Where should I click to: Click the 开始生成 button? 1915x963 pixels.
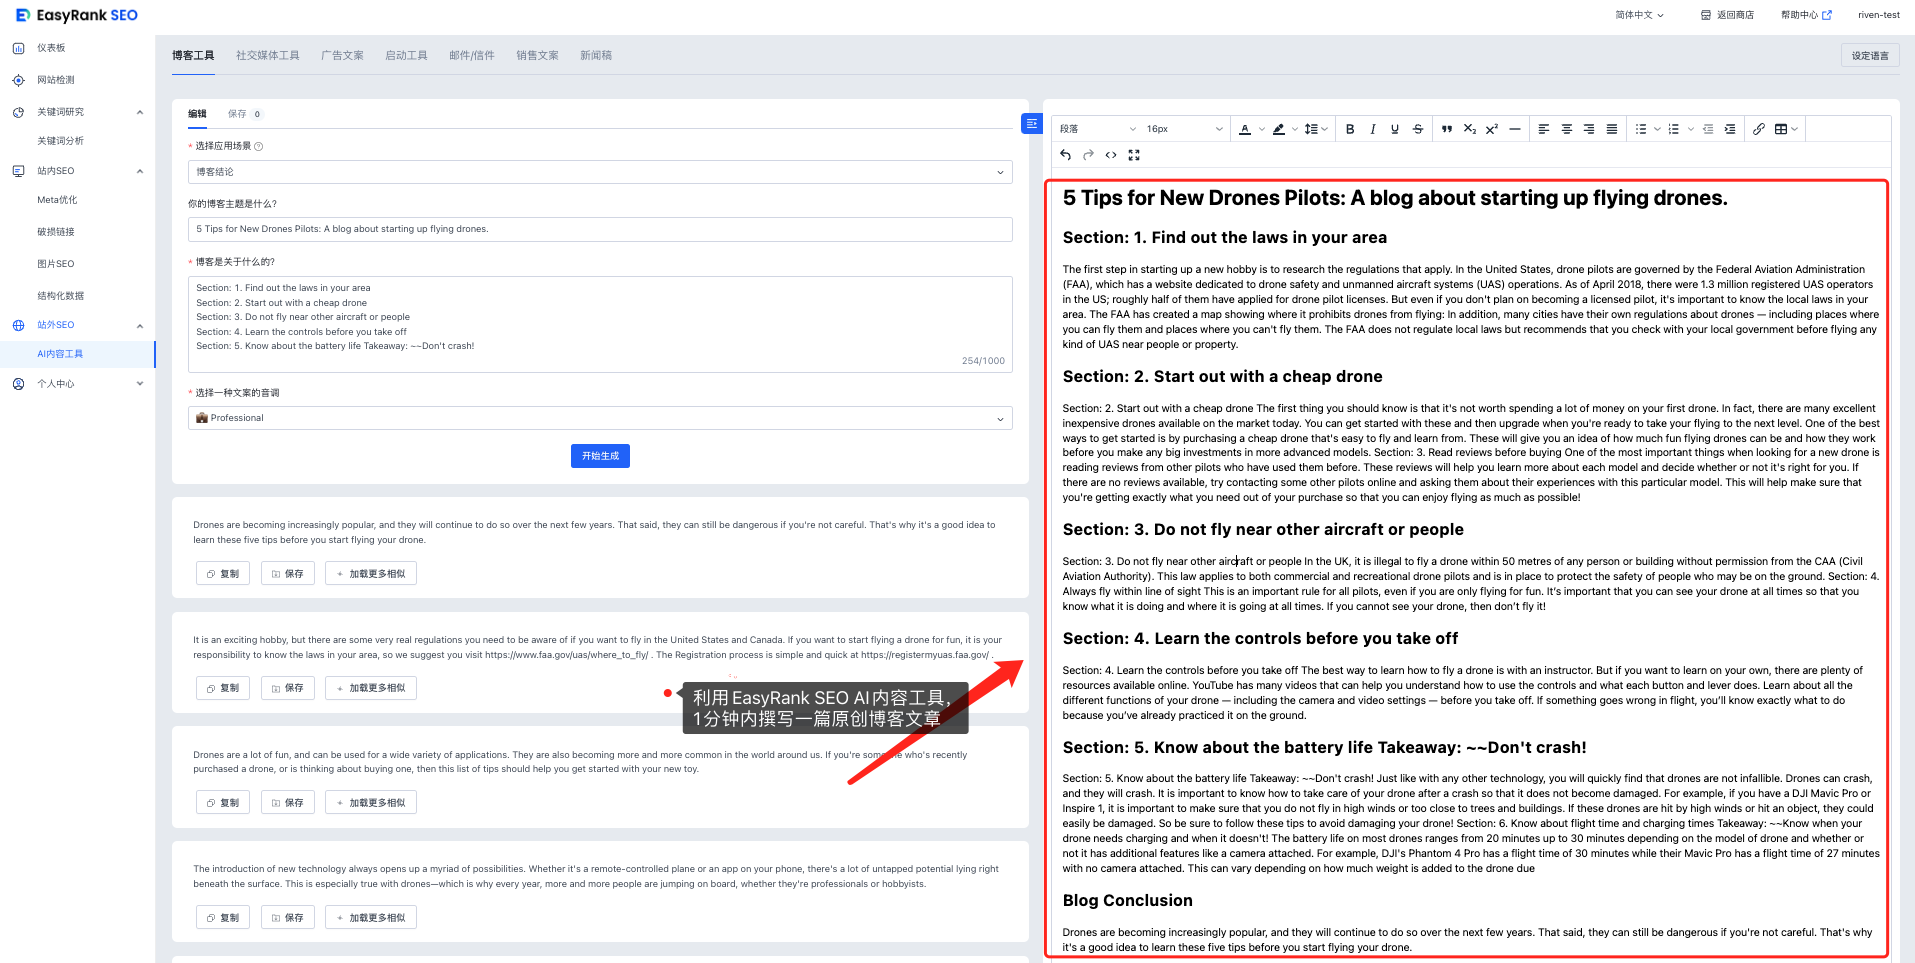[x=600, y=456]
